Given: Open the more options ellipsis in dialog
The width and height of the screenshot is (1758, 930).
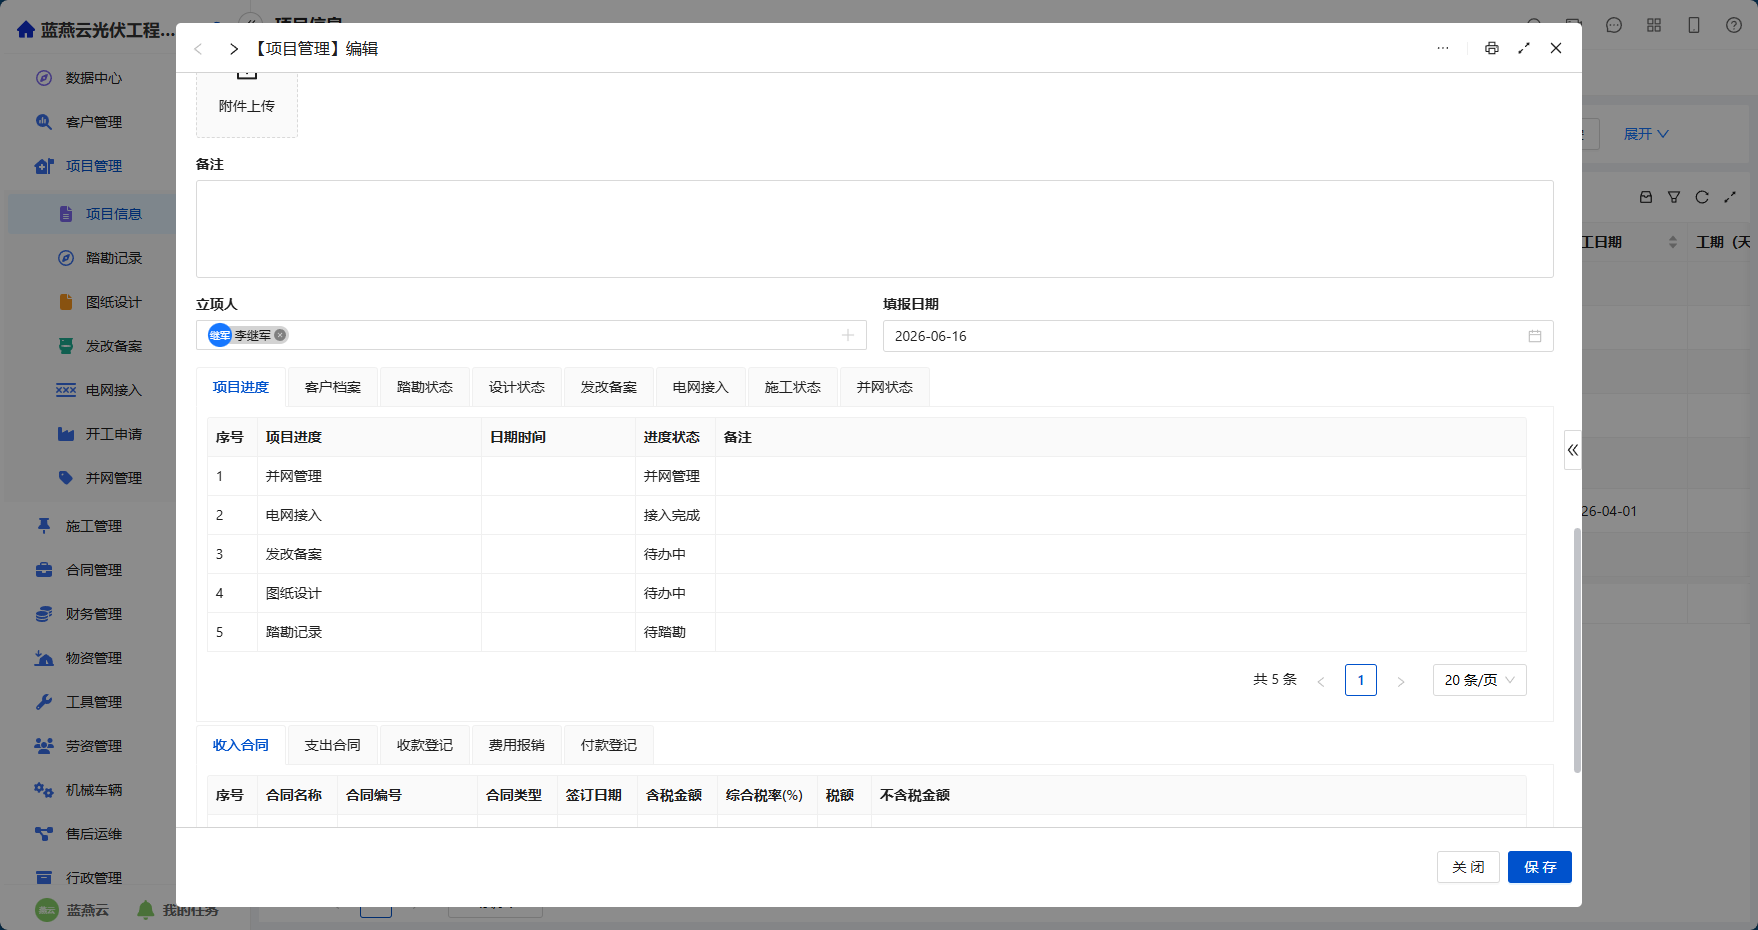Looking at the screenshot, I should coord(1443,48).
